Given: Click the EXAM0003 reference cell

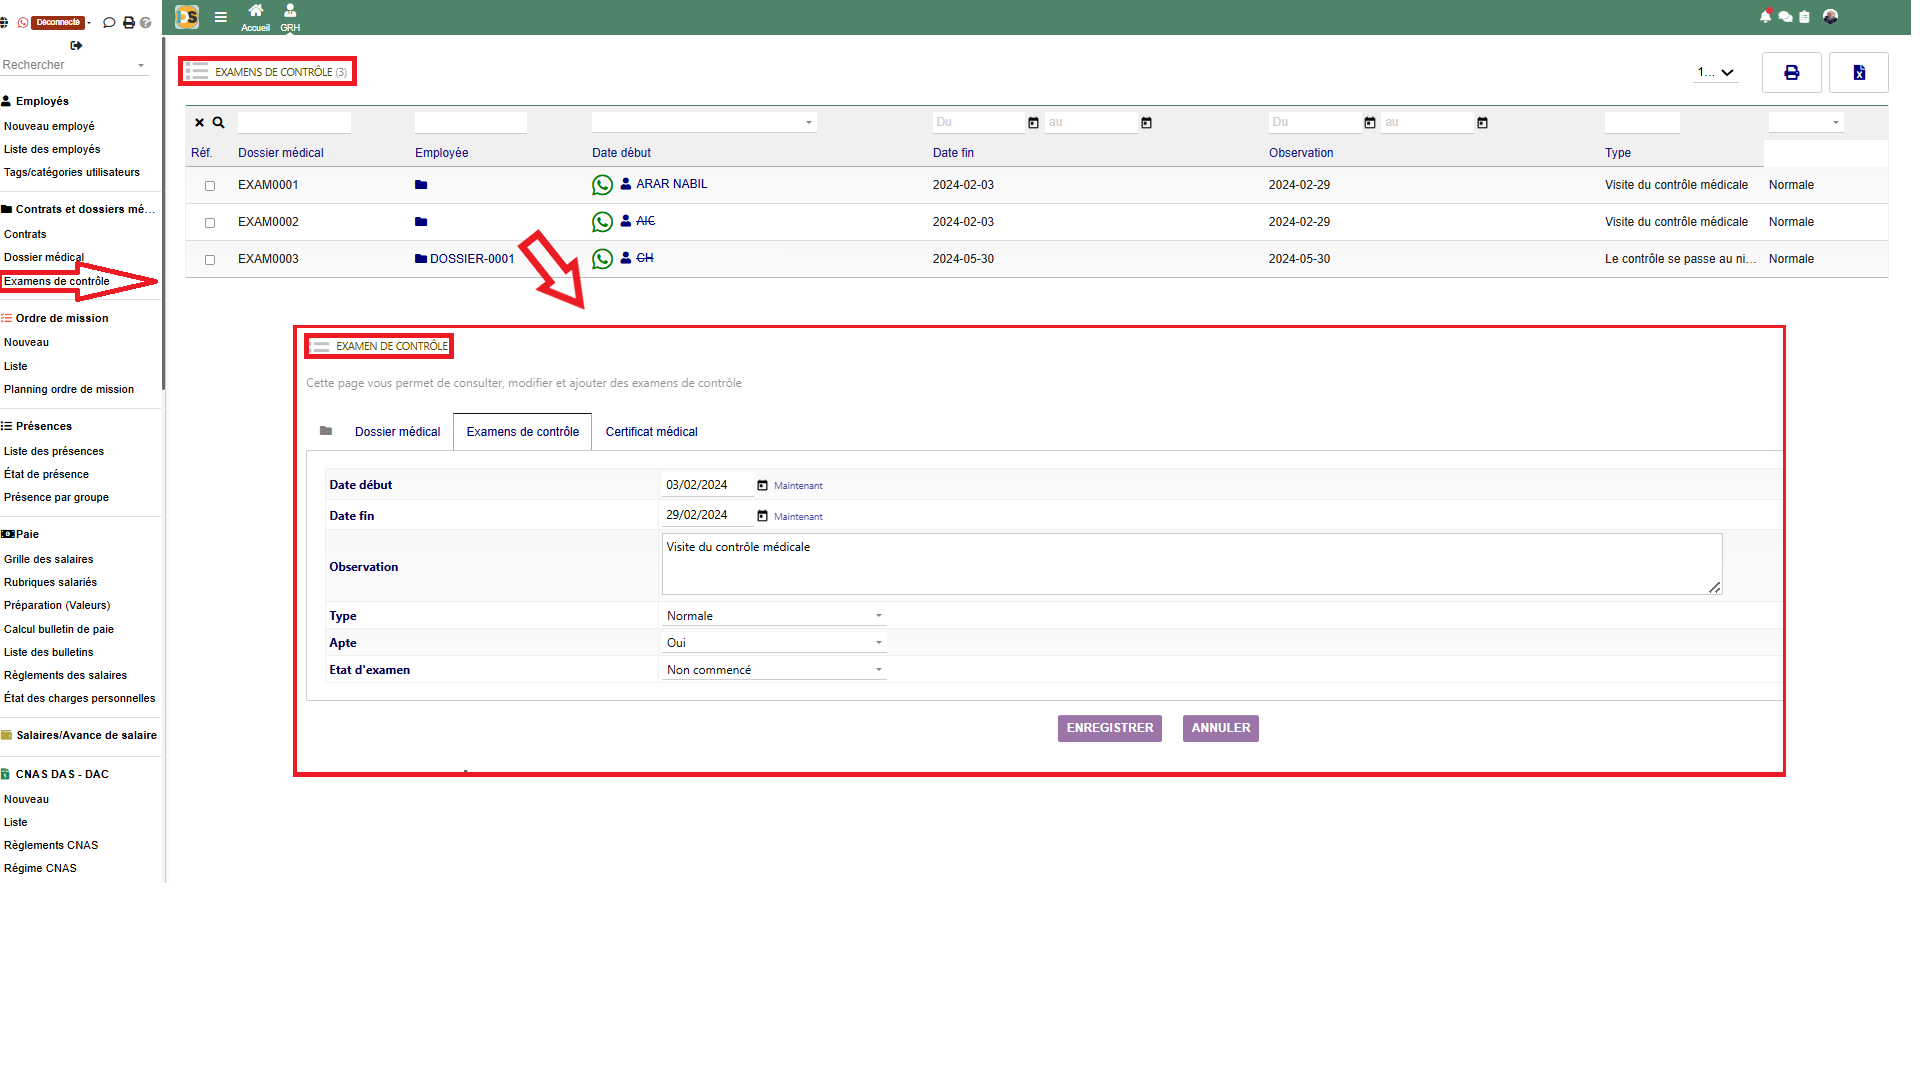Looking at the screenshot, I should click(268, 259).
